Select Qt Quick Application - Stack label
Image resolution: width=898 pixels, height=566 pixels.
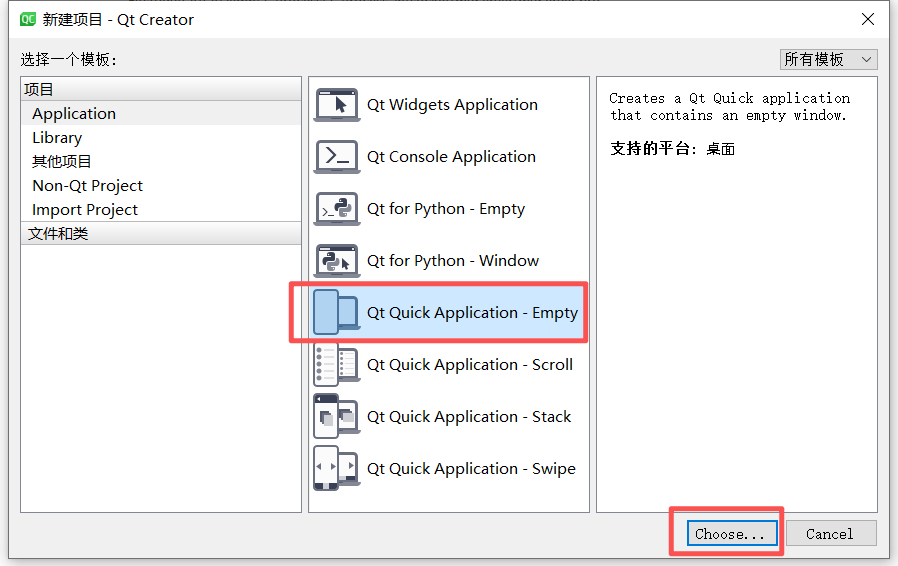[x=469, y=416]
